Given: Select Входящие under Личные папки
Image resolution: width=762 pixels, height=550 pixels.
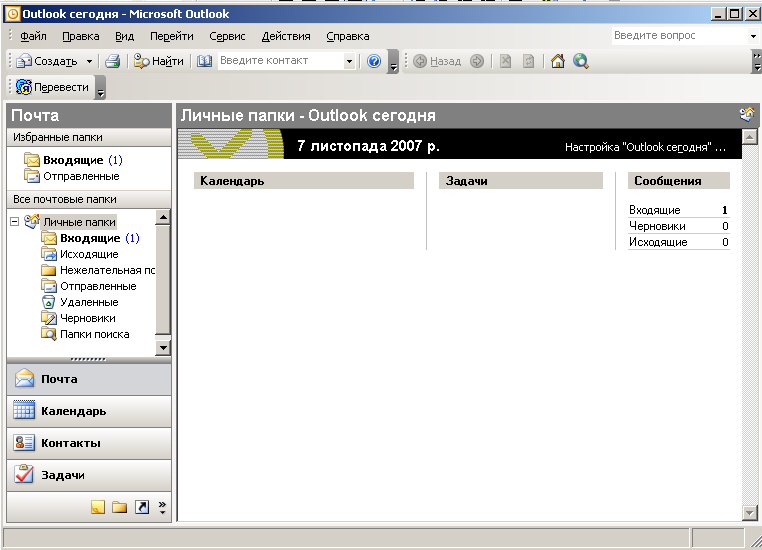Looking at the screenshot, I should pyautogui.click(x=90, y=238).
